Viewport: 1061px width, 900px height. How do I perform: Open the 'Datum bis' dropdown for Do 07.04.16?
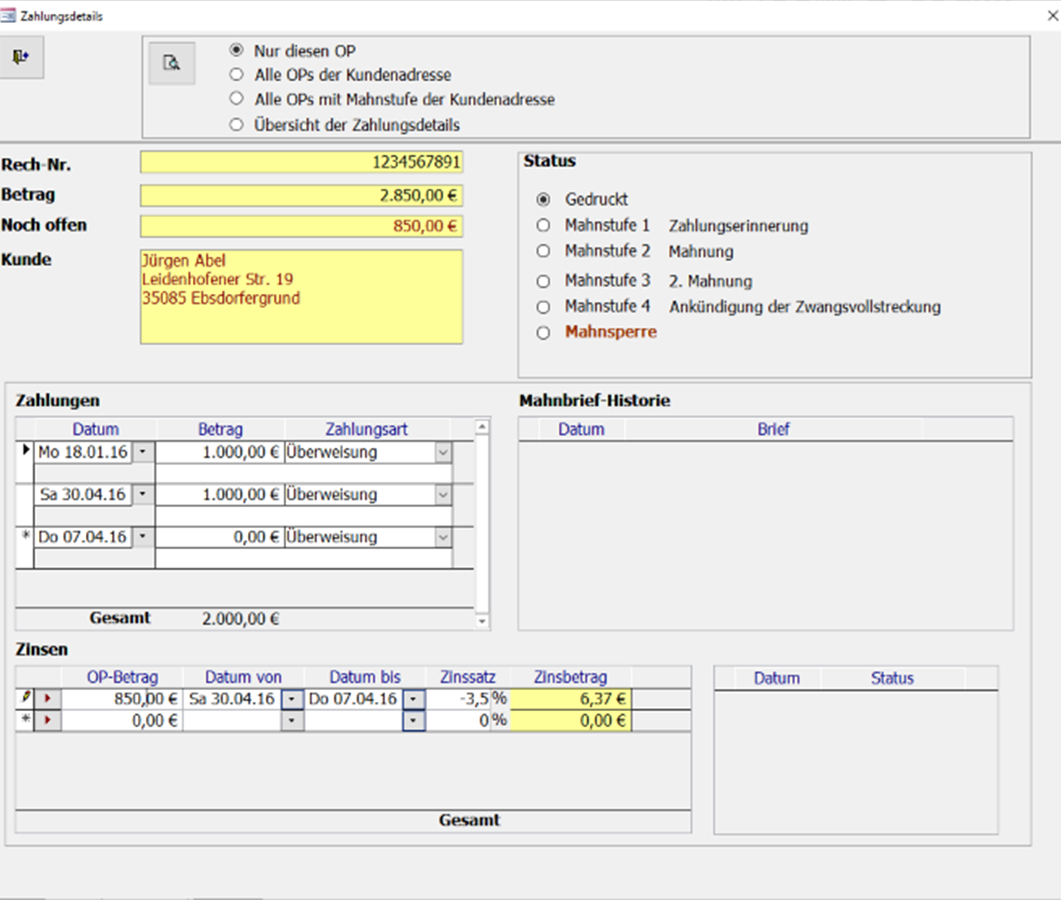pyautogui.click(x=414, y=699)
